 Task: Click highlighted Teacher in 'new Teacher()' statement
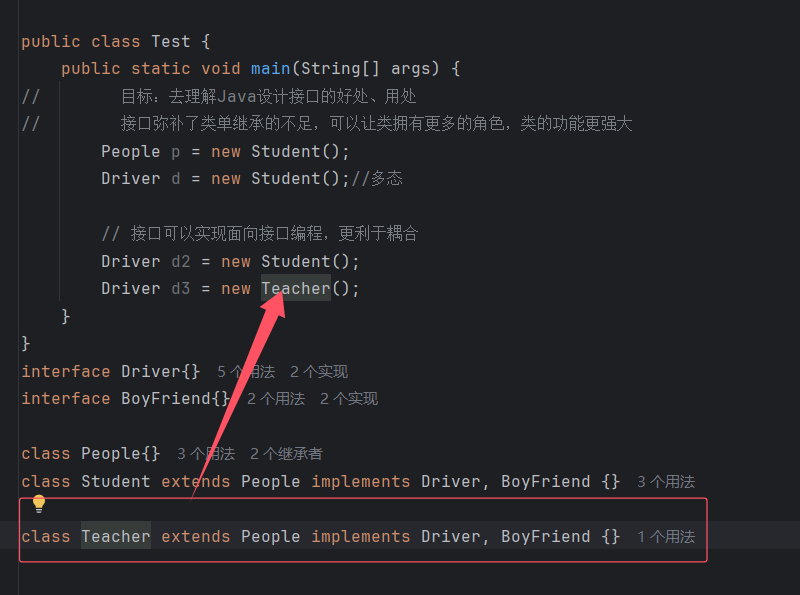click(x=296, y=288)
